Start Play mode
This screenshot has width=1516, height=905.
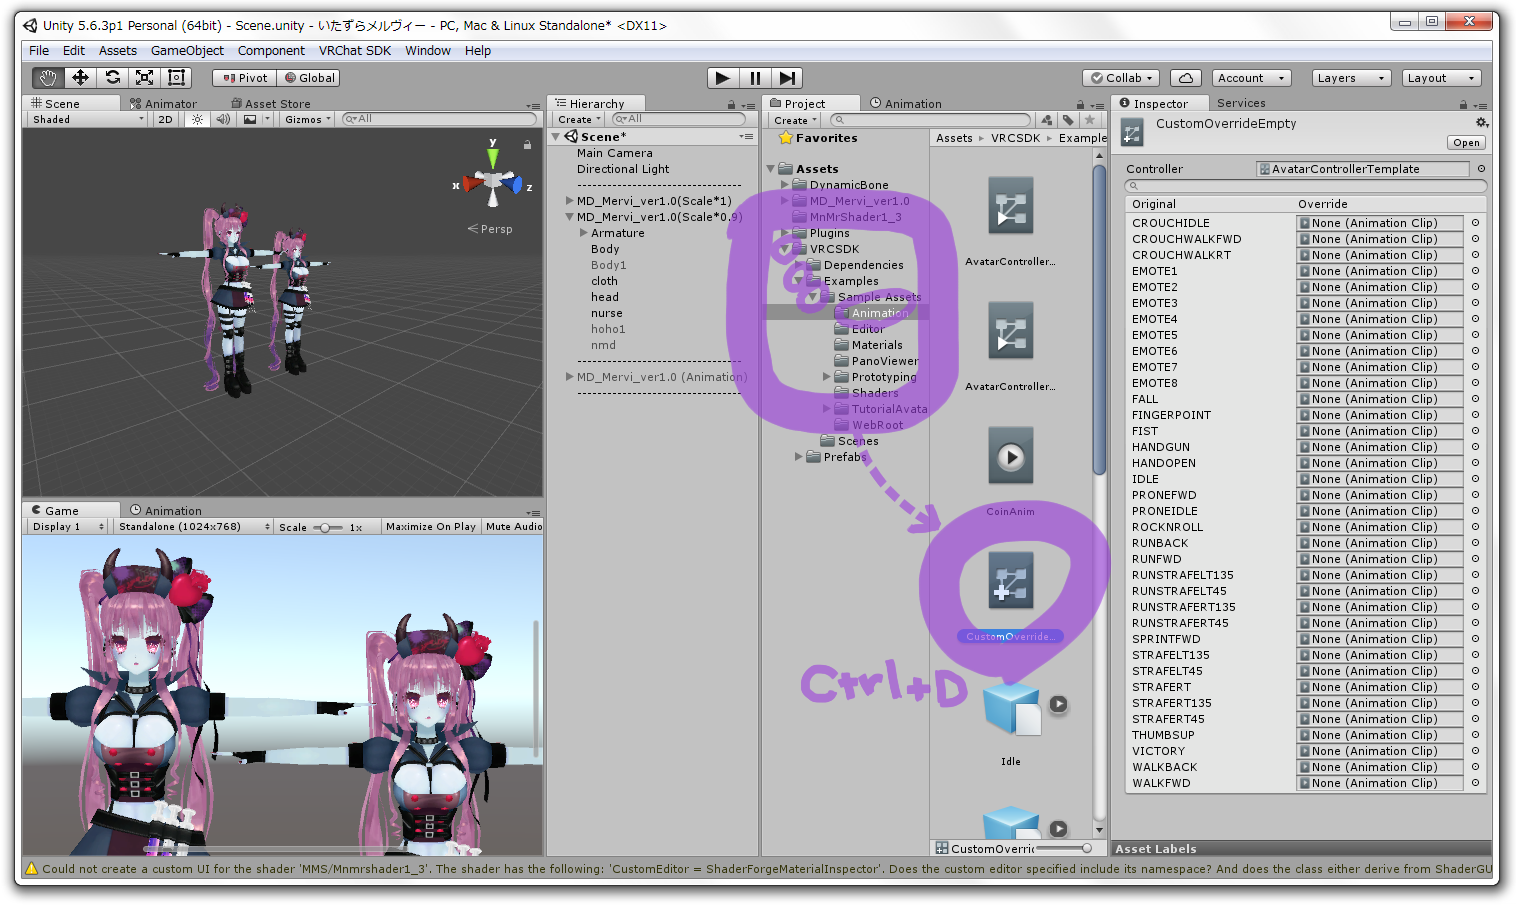[722, 78]
